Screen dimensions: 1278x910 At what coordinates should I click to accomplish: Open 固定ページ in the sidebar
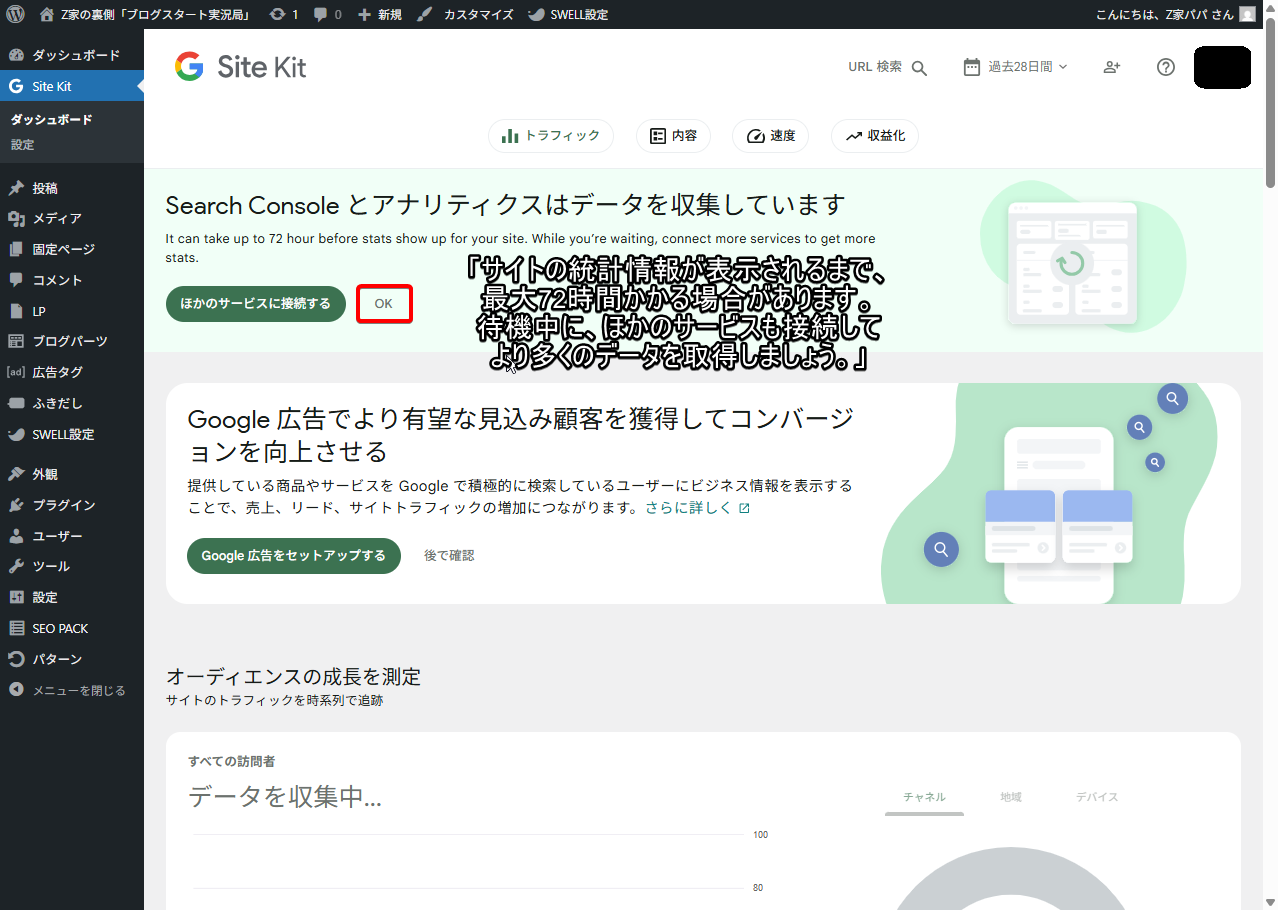click(x=72, y=249)
